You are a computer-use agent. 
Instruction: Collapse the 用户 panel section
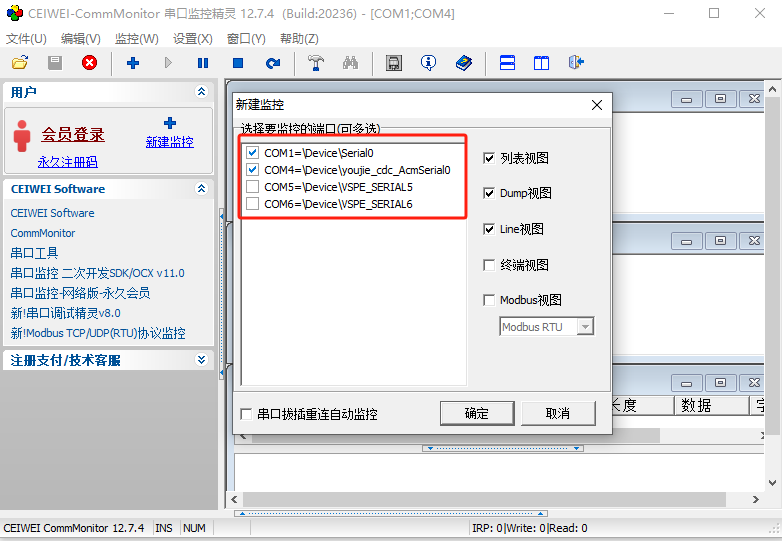pos(201,92)
